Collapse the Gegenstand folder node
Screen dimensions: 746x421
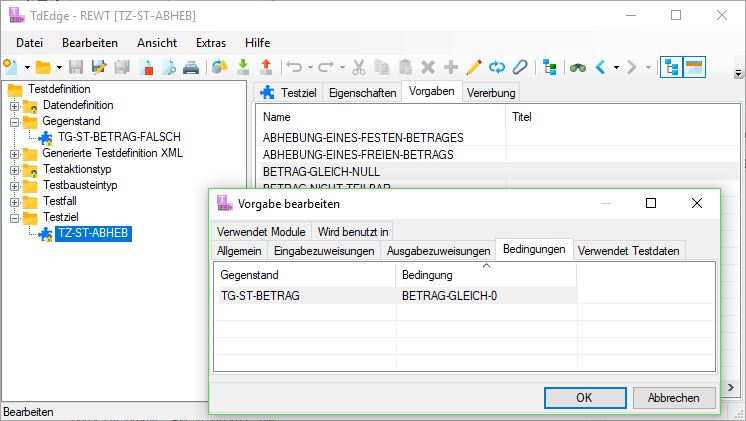15,121
